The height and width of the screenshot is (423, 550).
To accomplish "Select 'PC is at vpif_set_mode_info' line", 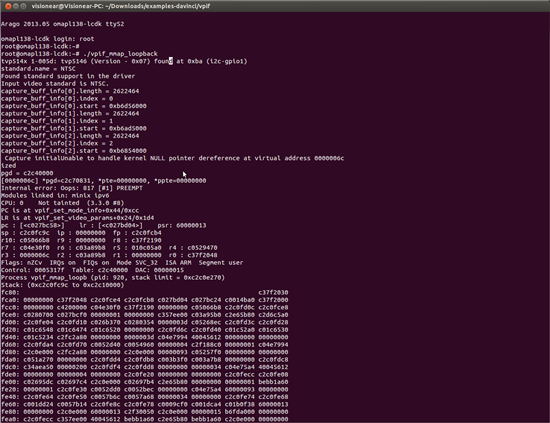I will 70,210.
